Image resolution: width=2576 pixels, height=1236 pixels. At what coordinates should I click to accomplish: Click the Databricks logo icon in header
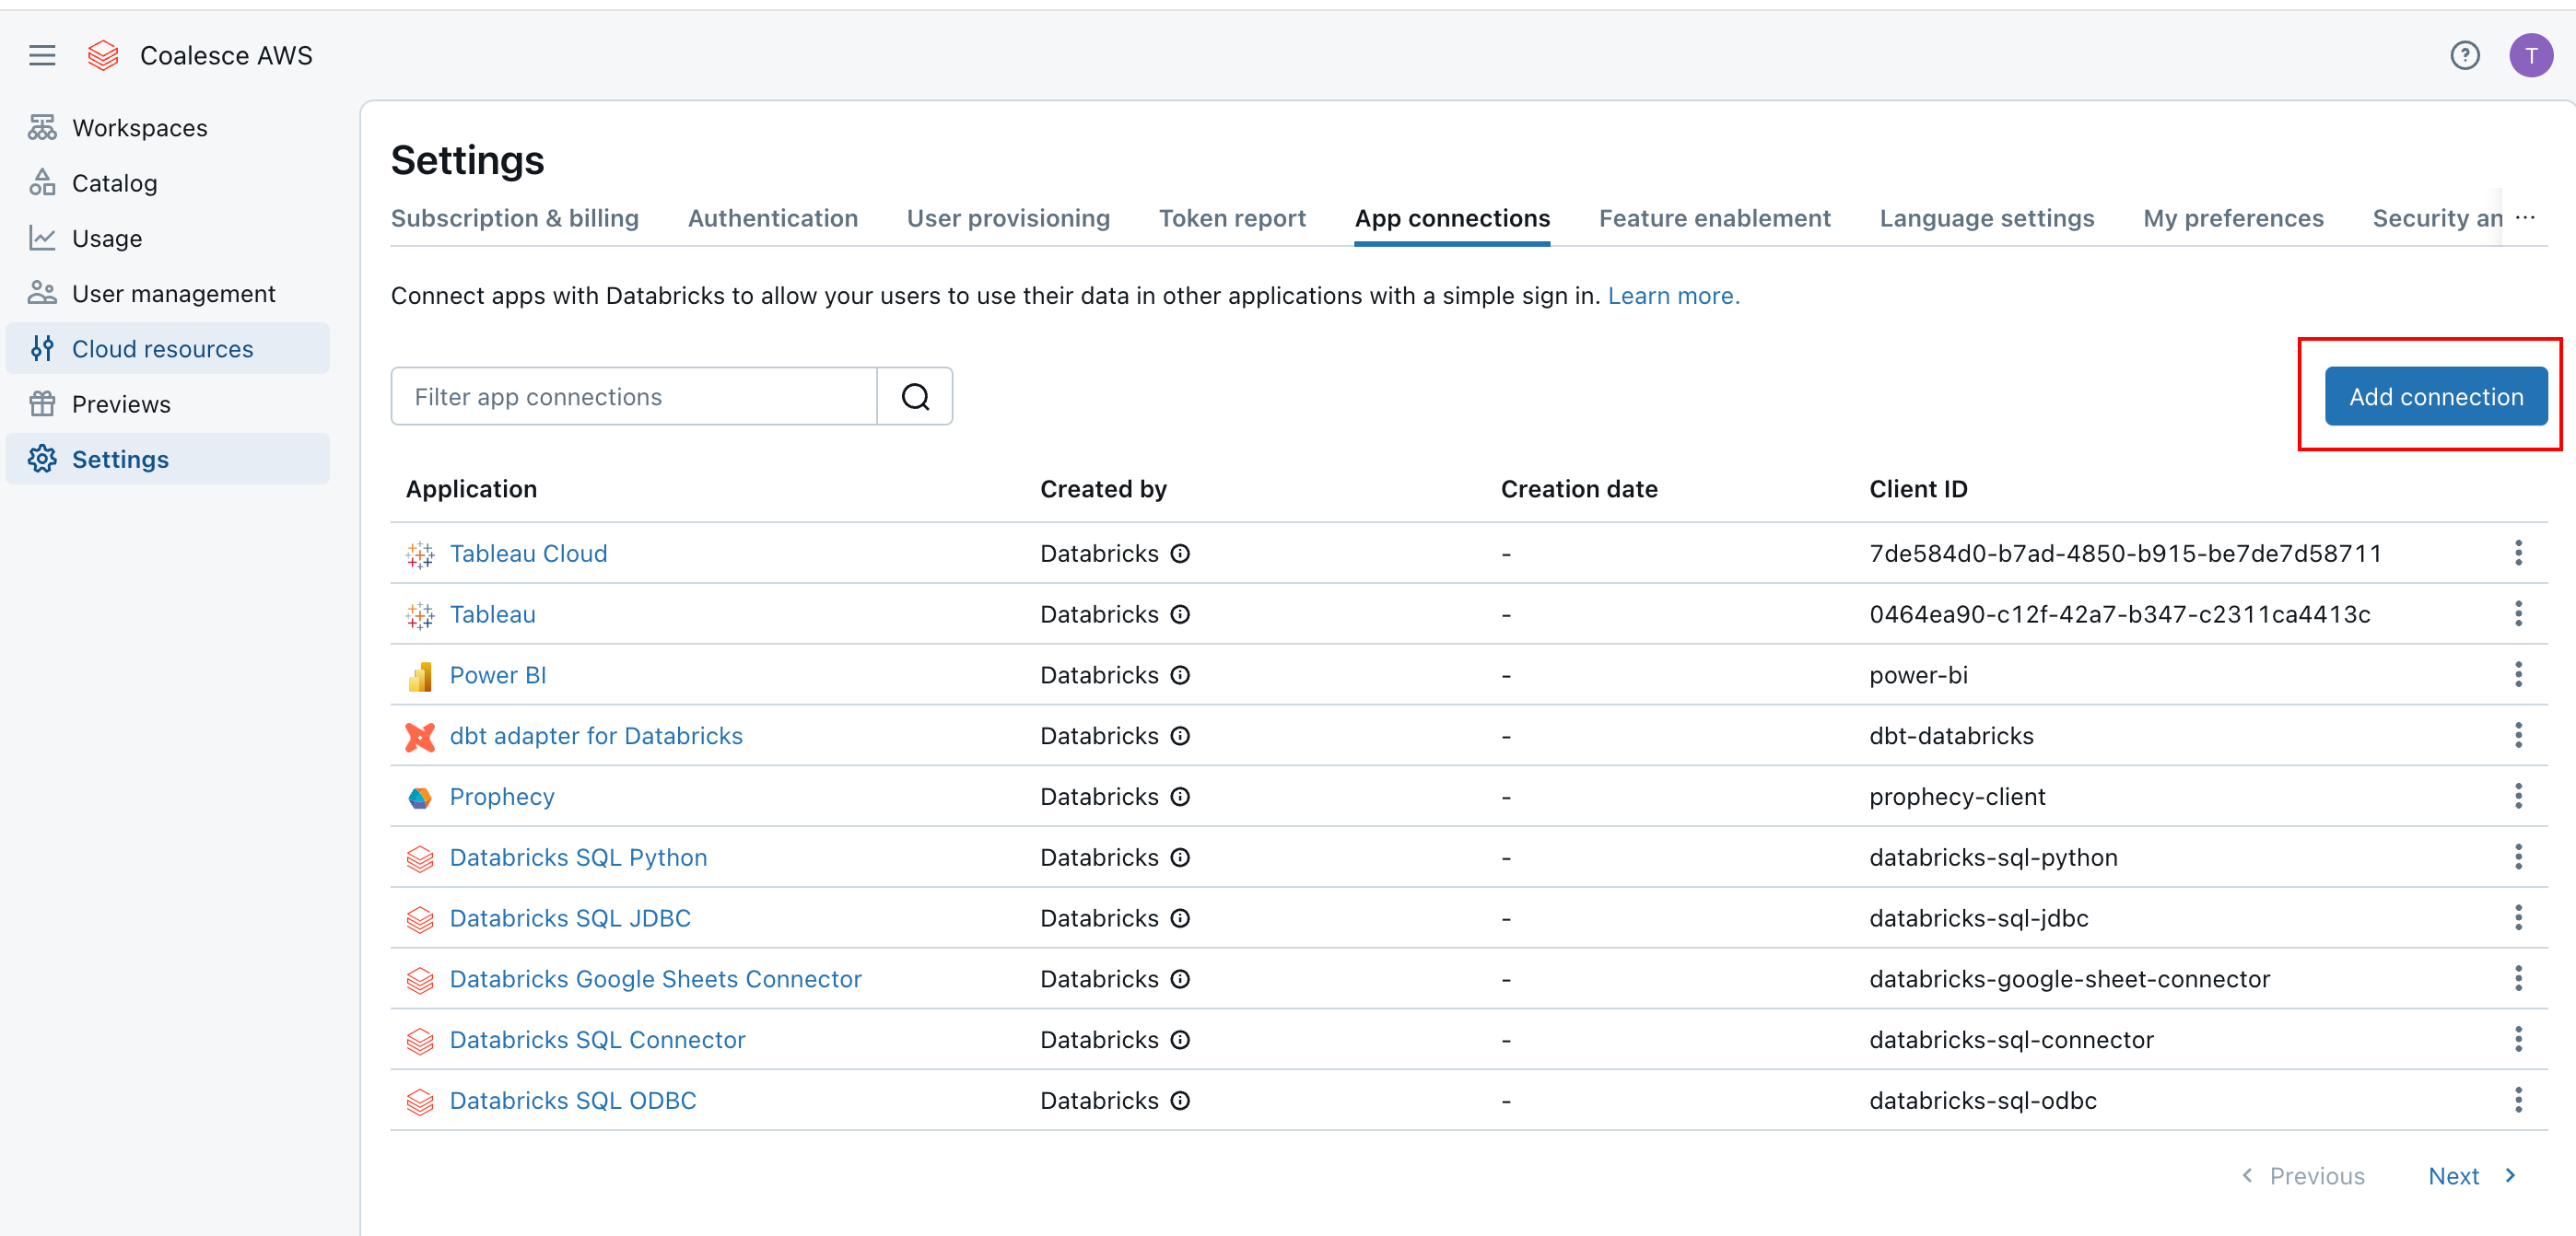[103, 55]
